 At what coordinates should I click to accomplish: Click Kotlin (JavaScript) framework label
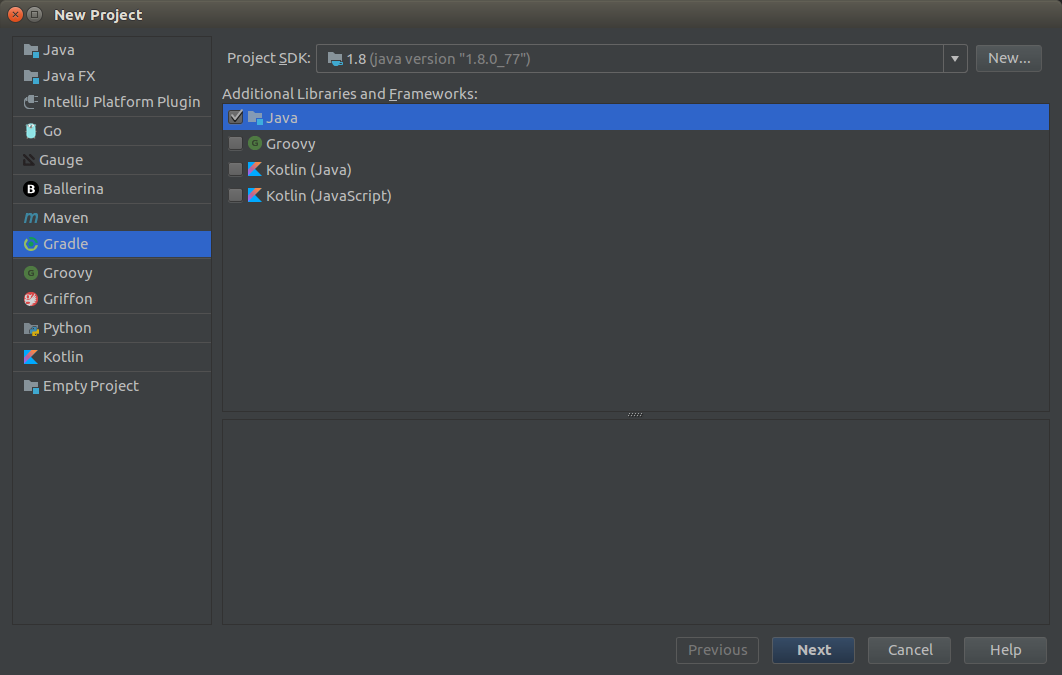click(328, 196)
